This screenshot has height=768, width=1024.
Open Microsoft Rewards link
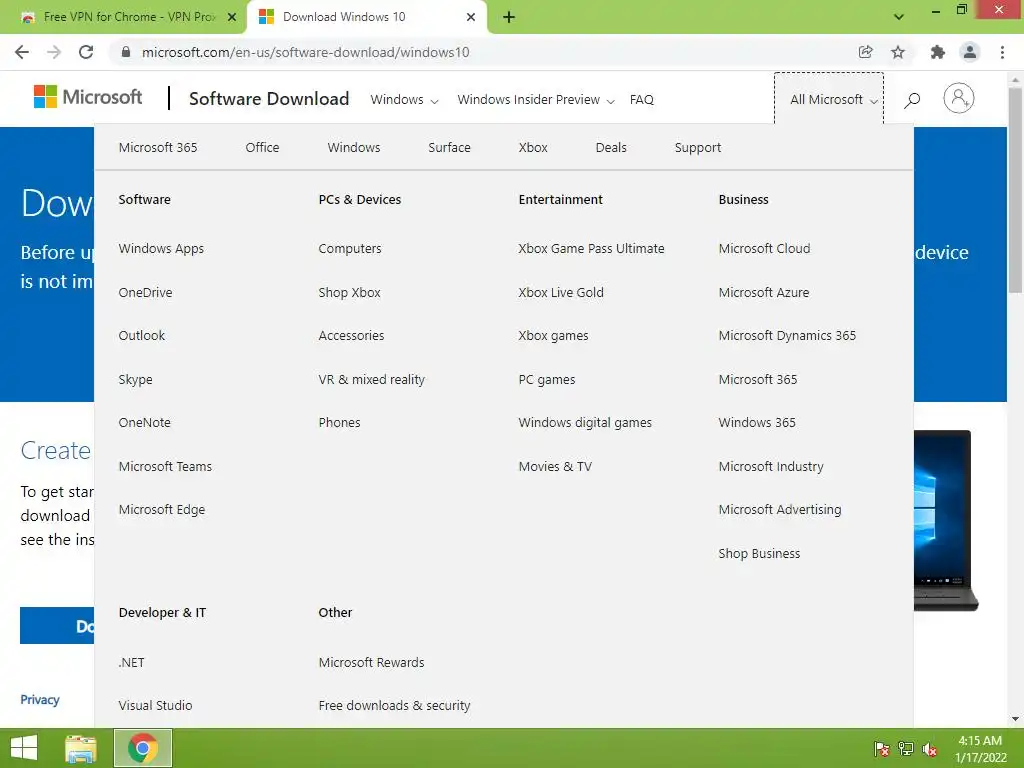tap(372, 662)
